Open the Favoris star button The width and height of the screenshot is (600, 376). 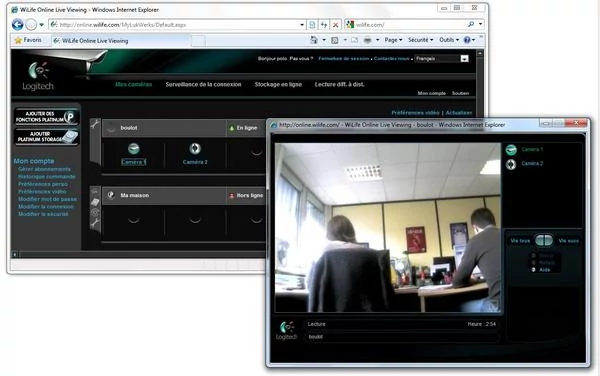pos(28,40)
